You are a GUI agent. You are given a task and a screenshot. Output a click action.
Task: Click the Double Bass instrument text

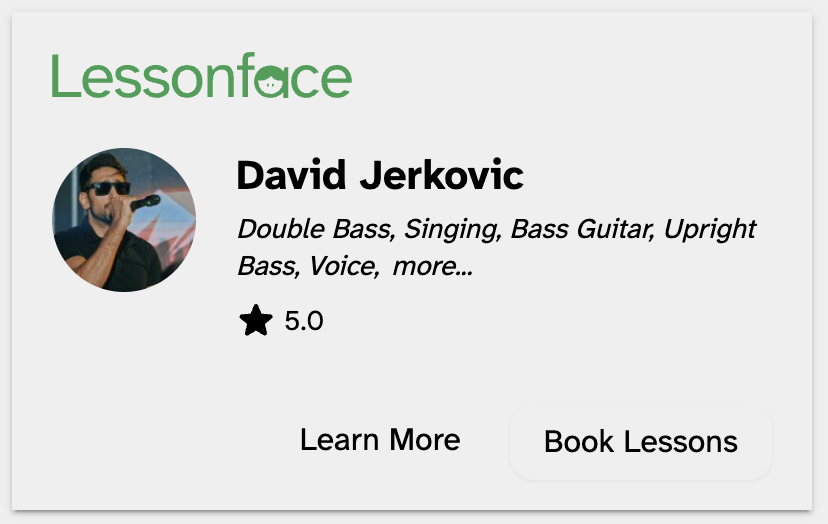click(313, 229)
